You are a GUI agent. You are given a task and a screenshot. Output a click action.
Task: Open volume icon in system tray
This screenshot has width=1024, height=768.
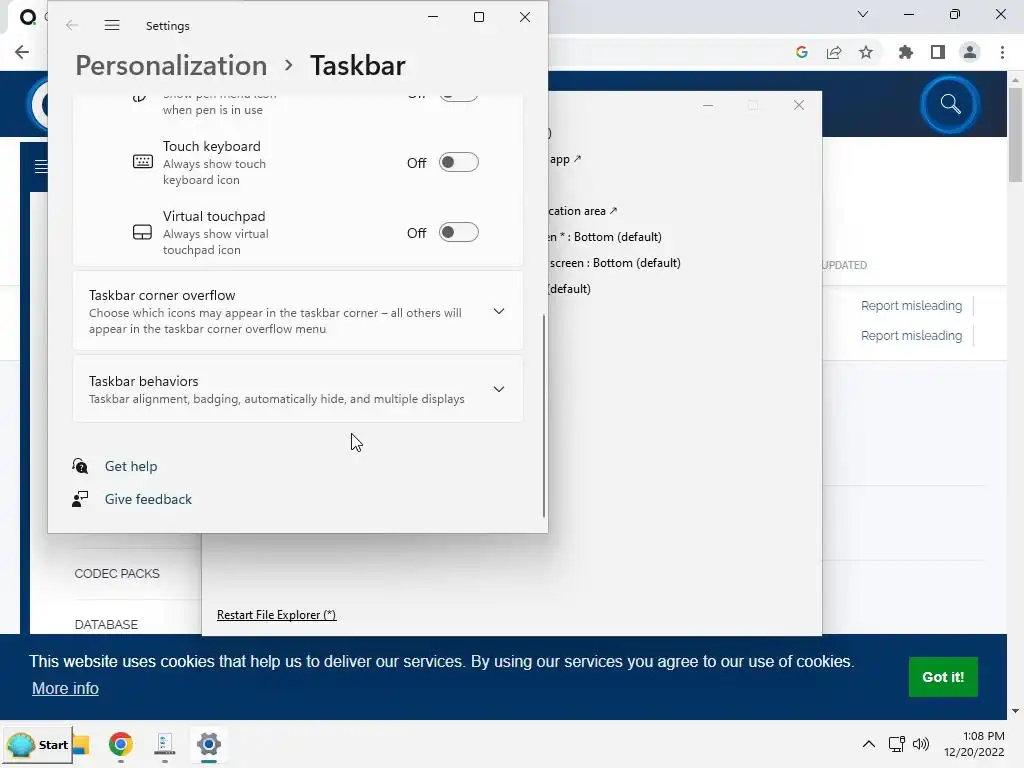[x=921, y=744]
